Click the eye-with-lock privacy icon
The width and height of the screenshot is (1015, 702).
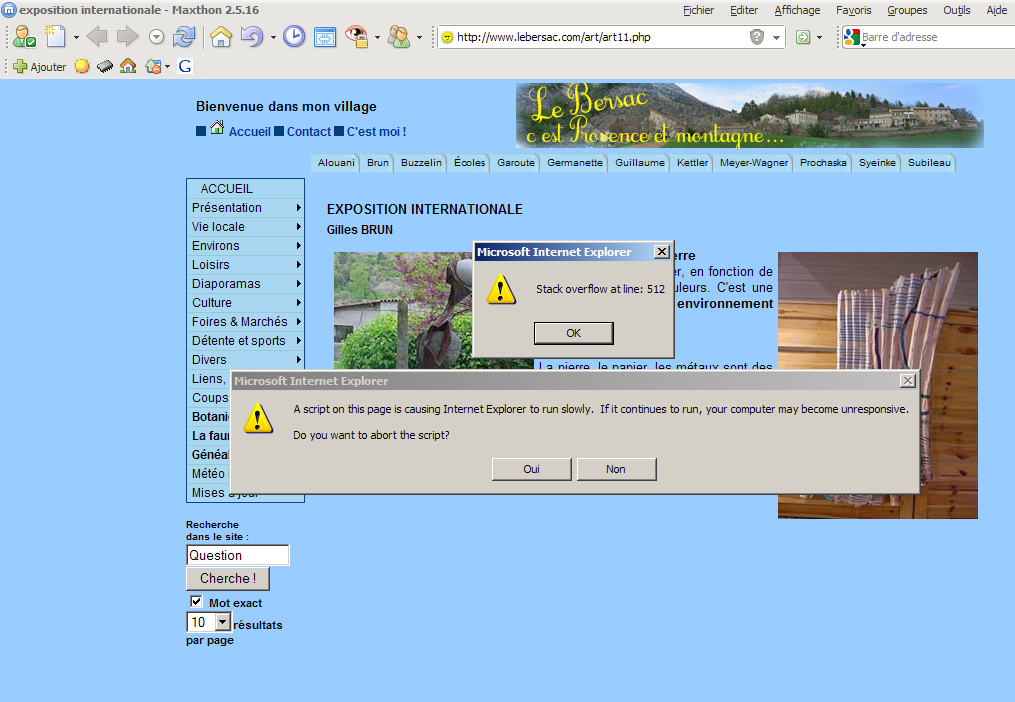click(356, 36)
